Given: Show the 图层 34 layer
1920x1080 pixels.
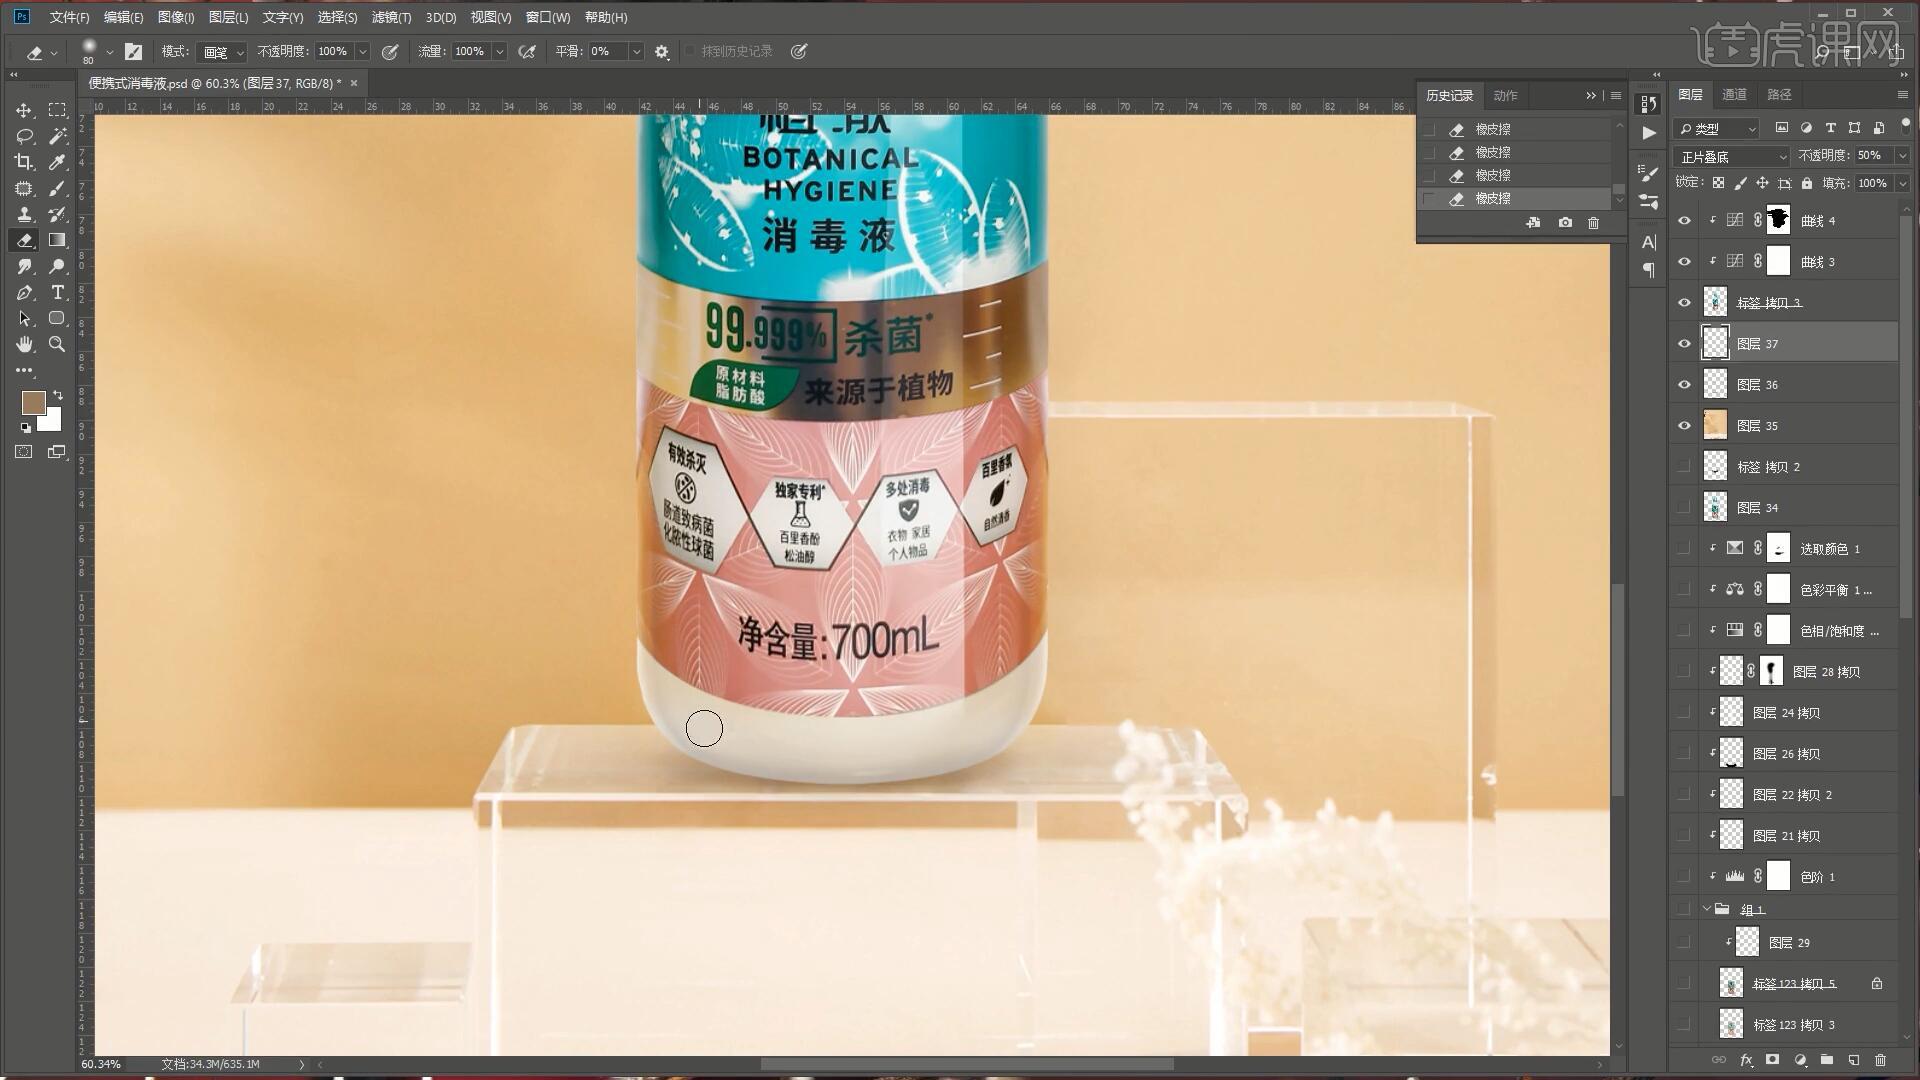Looking at the screenshot, I should tap(1684, 508).
